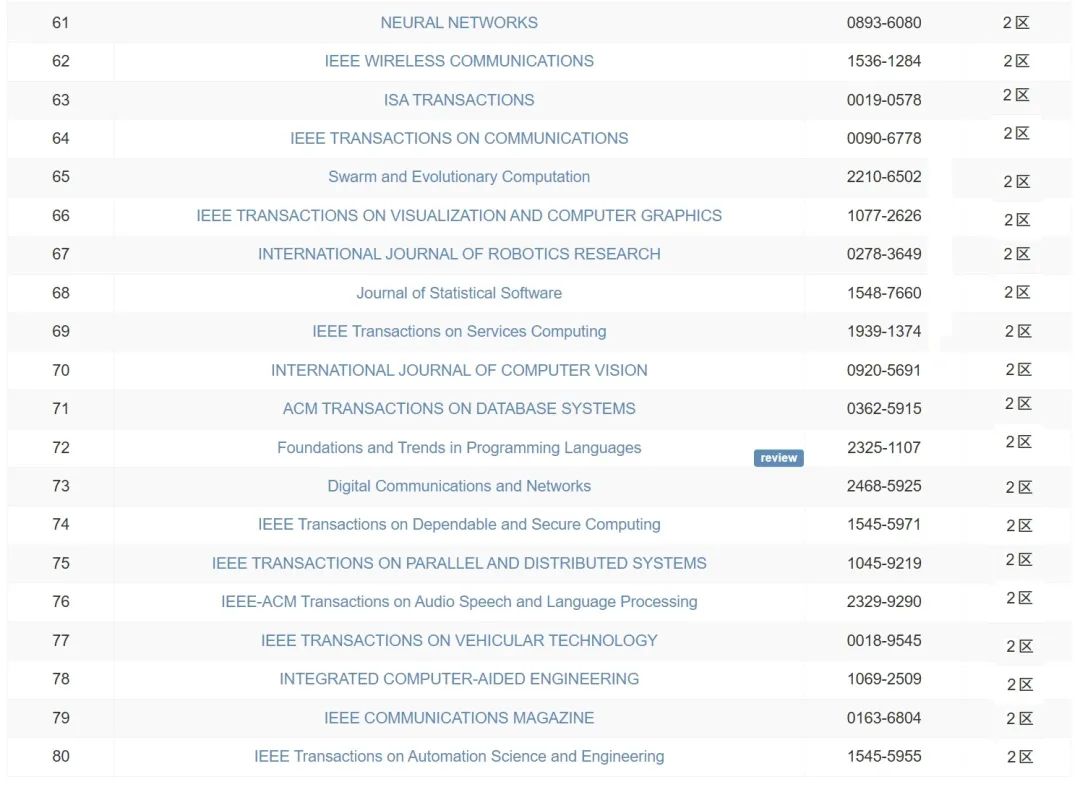This screenshot has width=1080, height=787.
Task: Click the 2区 zone in row 79
Action: [x=1019, y=719]
